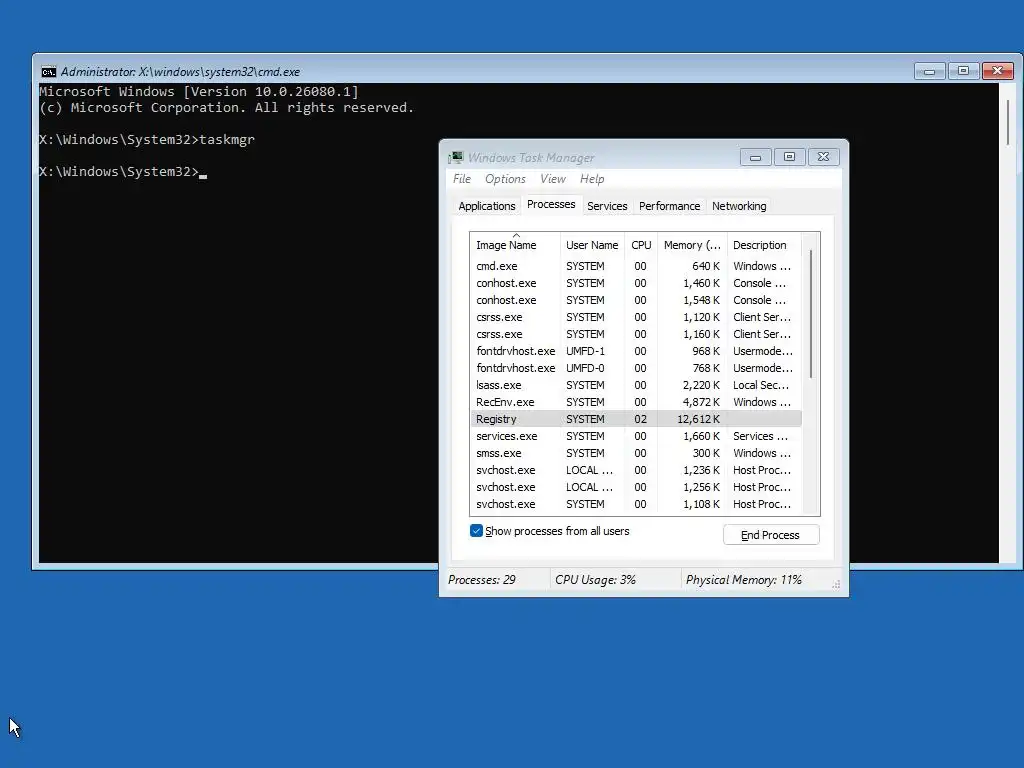This screenshot has width=1024, height=768.
Task: Click the command prompt cursor line
Action: (123, 172)
